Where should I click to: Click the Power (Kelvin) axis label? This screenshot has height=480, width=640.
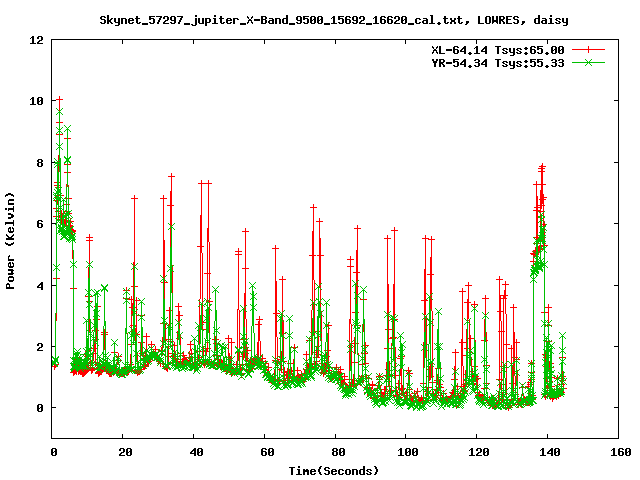point(10,241)
